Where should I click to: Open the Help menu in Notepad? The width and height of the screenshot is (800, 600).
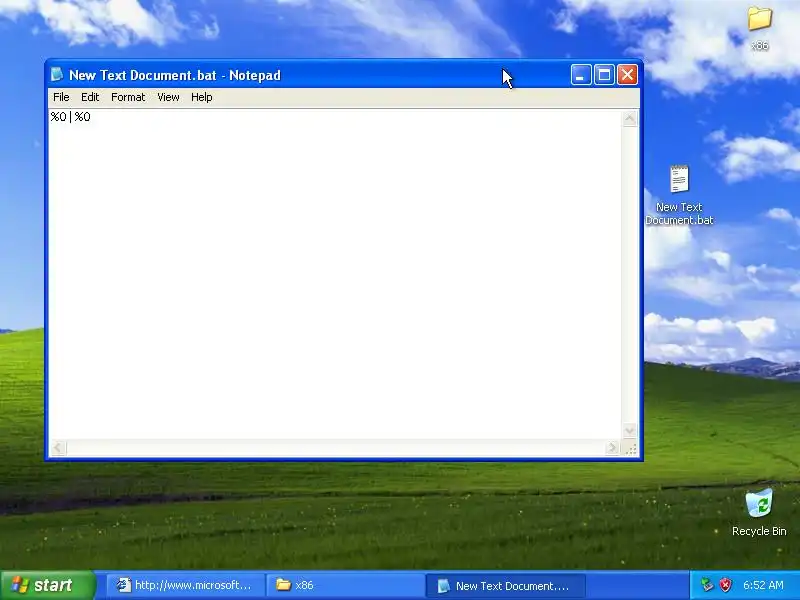click(202, 97)
